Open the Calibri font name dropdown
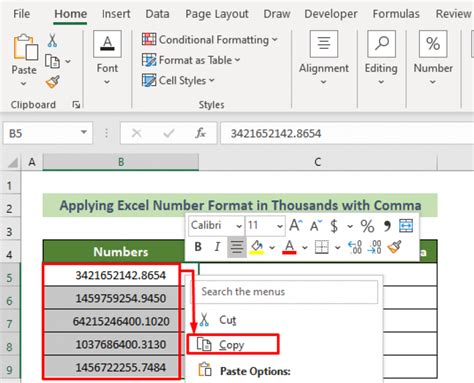This screenshot has width=474, height=383. click(x=239, y=226)
